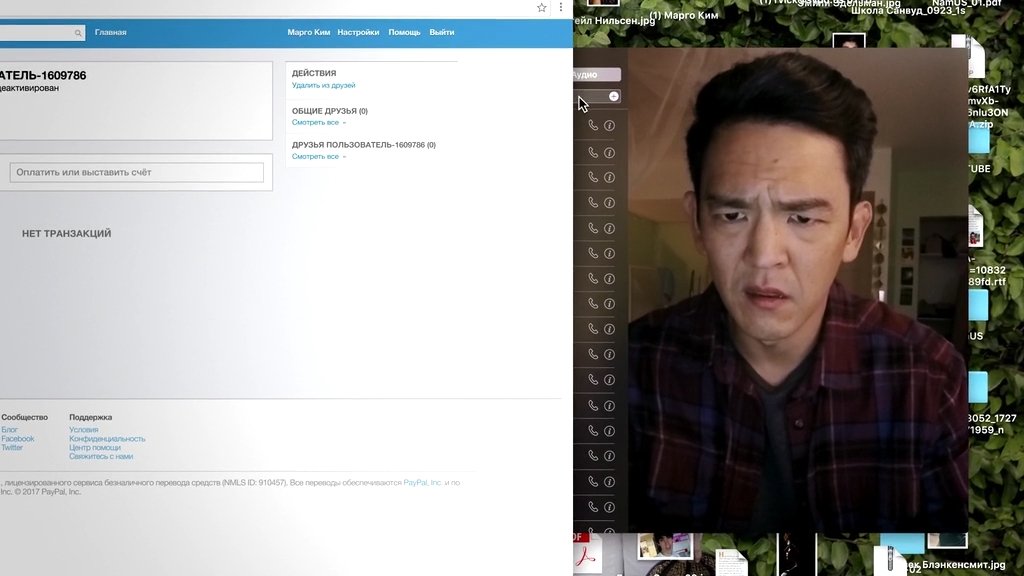Clear the FaceTime search field
Screen dimensions: 1024x576
614,96
